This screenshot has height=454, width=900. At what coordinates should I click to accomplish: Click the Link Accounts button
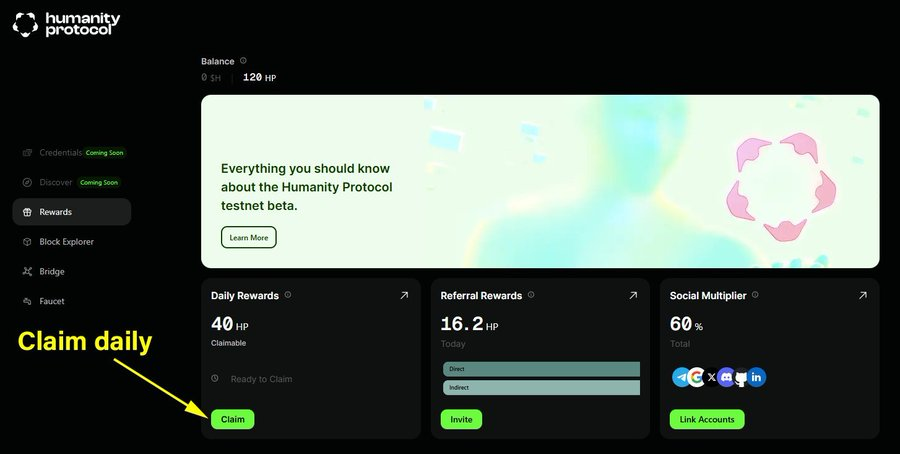pos(707,419)
